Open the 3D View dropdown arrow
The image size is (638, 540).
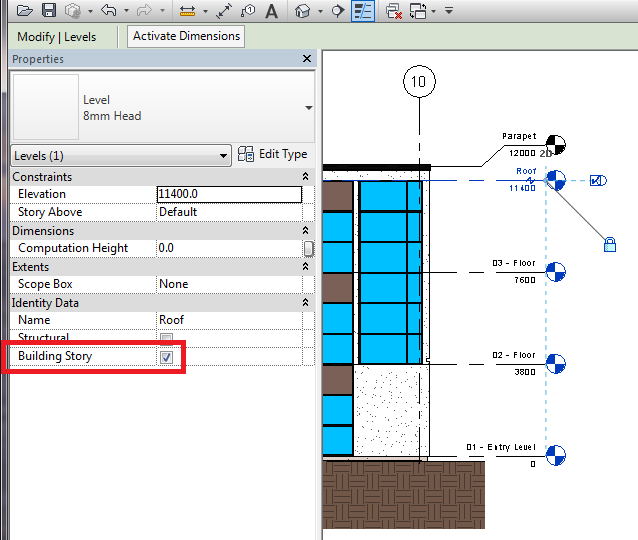pos(320,11)
